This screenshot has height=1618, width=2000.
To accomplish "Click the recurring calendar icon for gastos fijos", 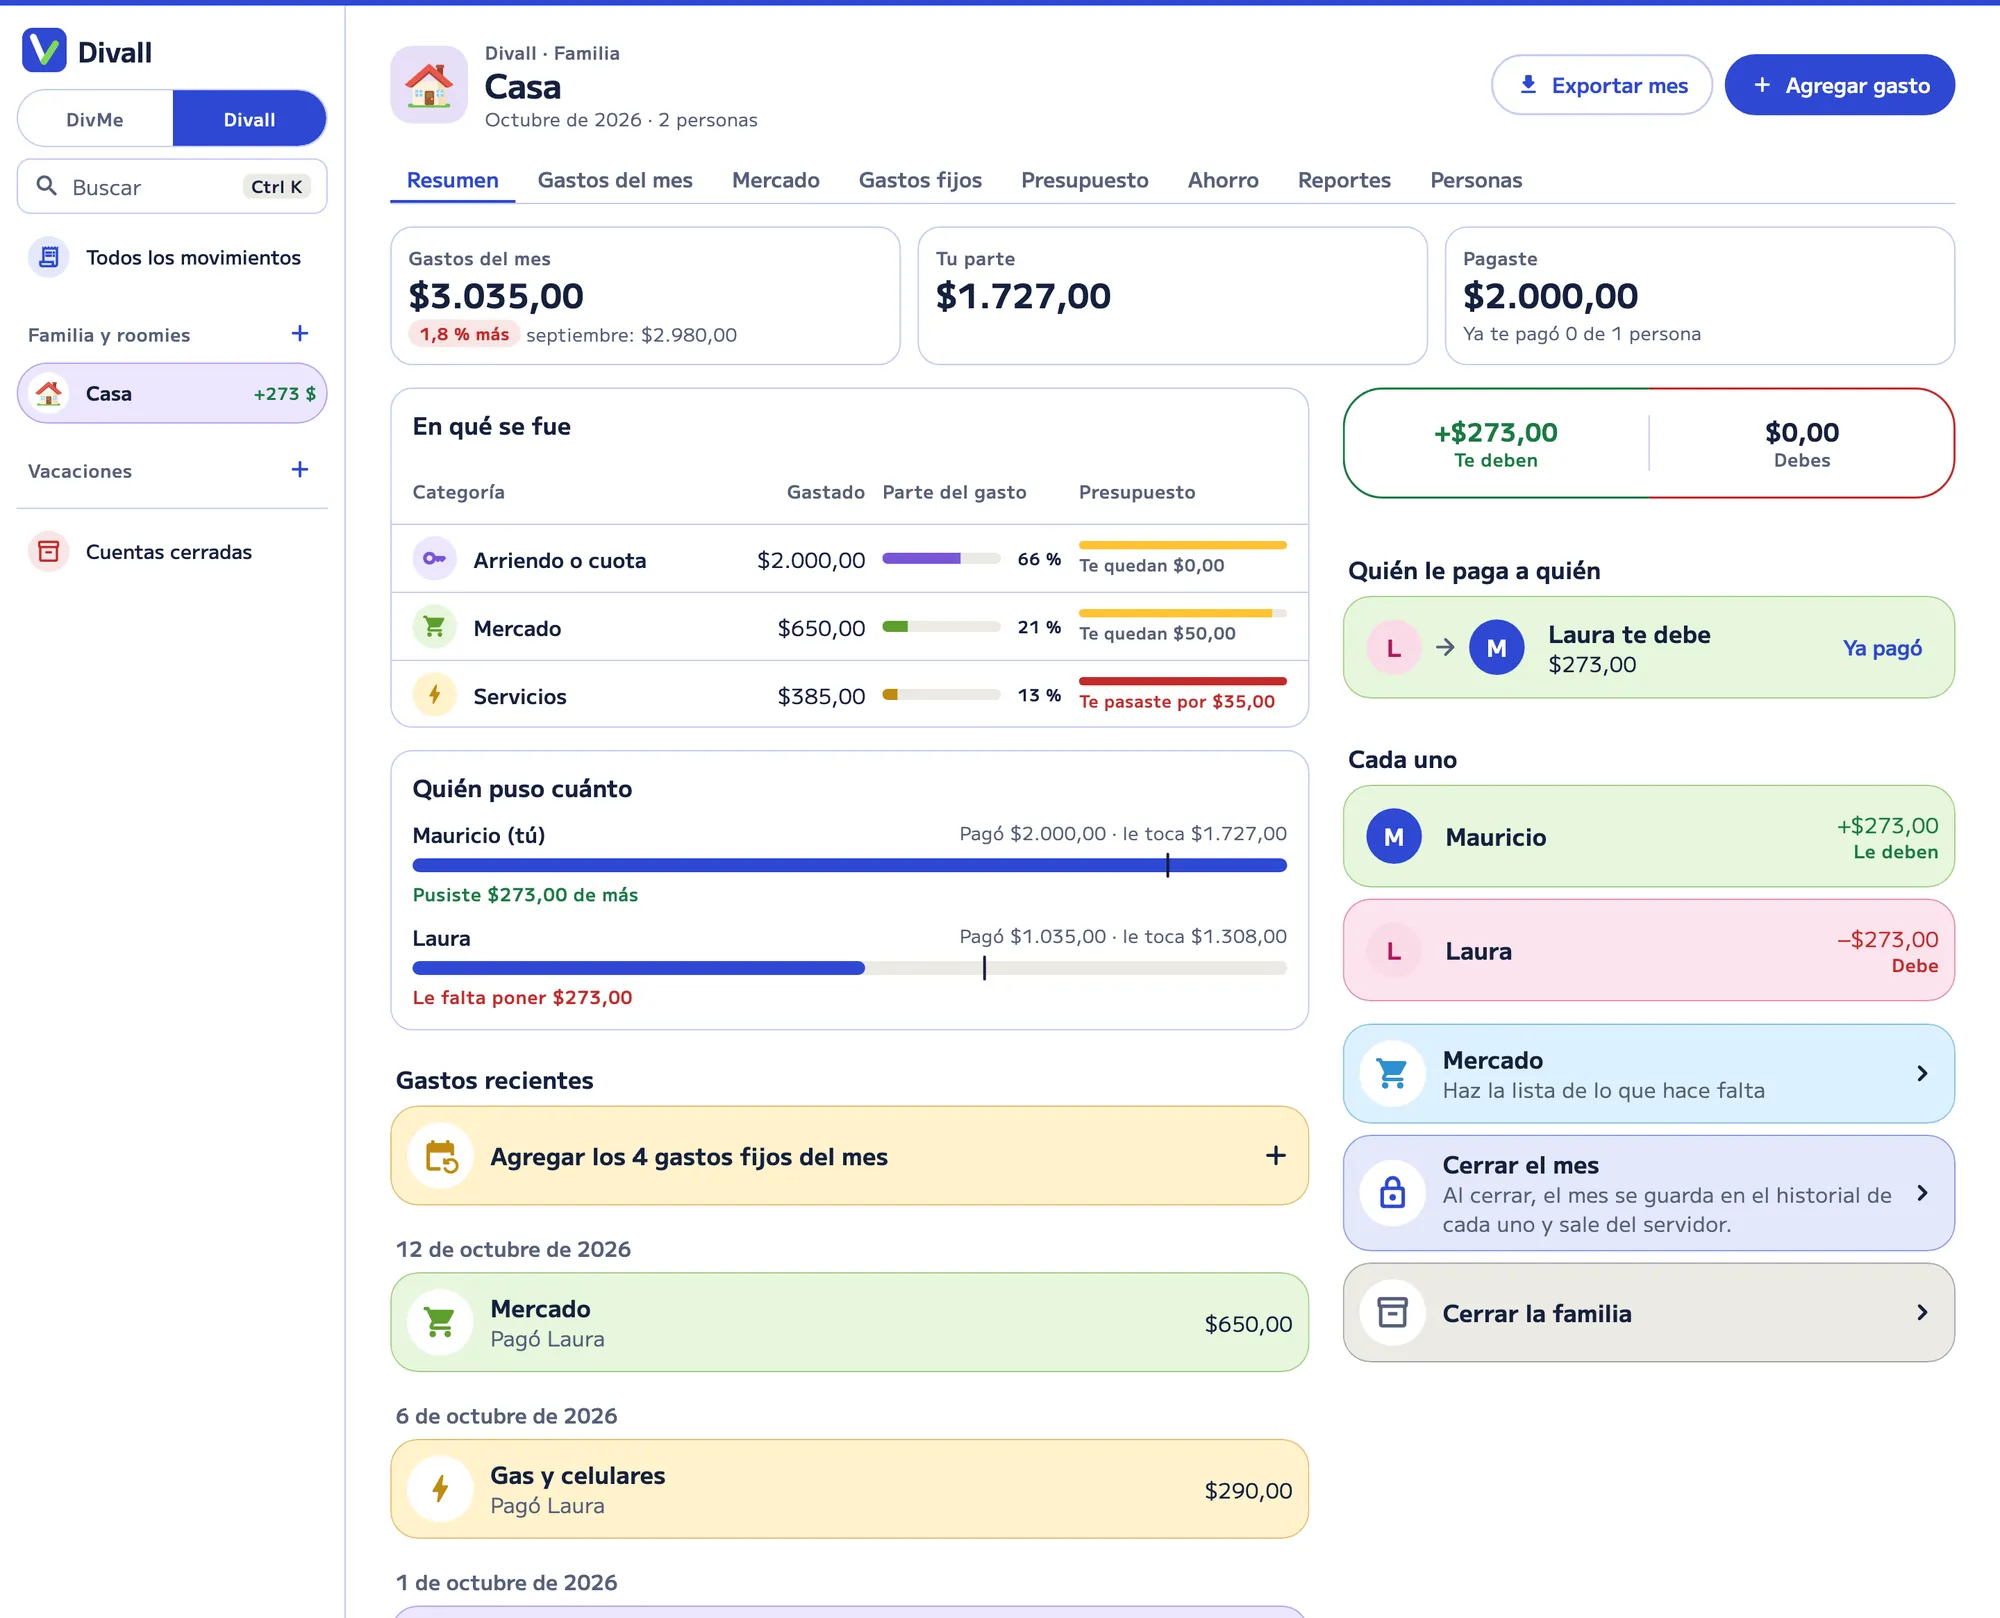I will (440, 1156).
